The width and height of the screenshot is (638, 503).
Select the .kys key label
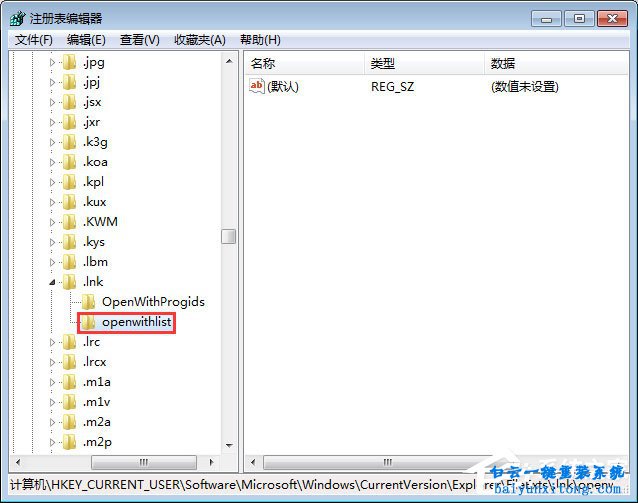[x=94, y=242]
